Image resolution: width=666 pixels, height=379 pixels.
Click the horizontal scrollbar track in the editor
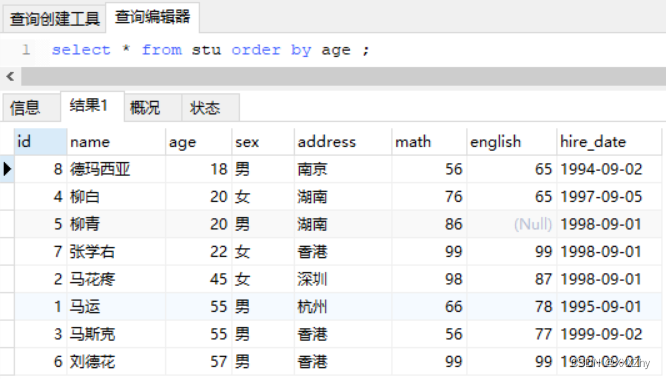click(343, 76)
